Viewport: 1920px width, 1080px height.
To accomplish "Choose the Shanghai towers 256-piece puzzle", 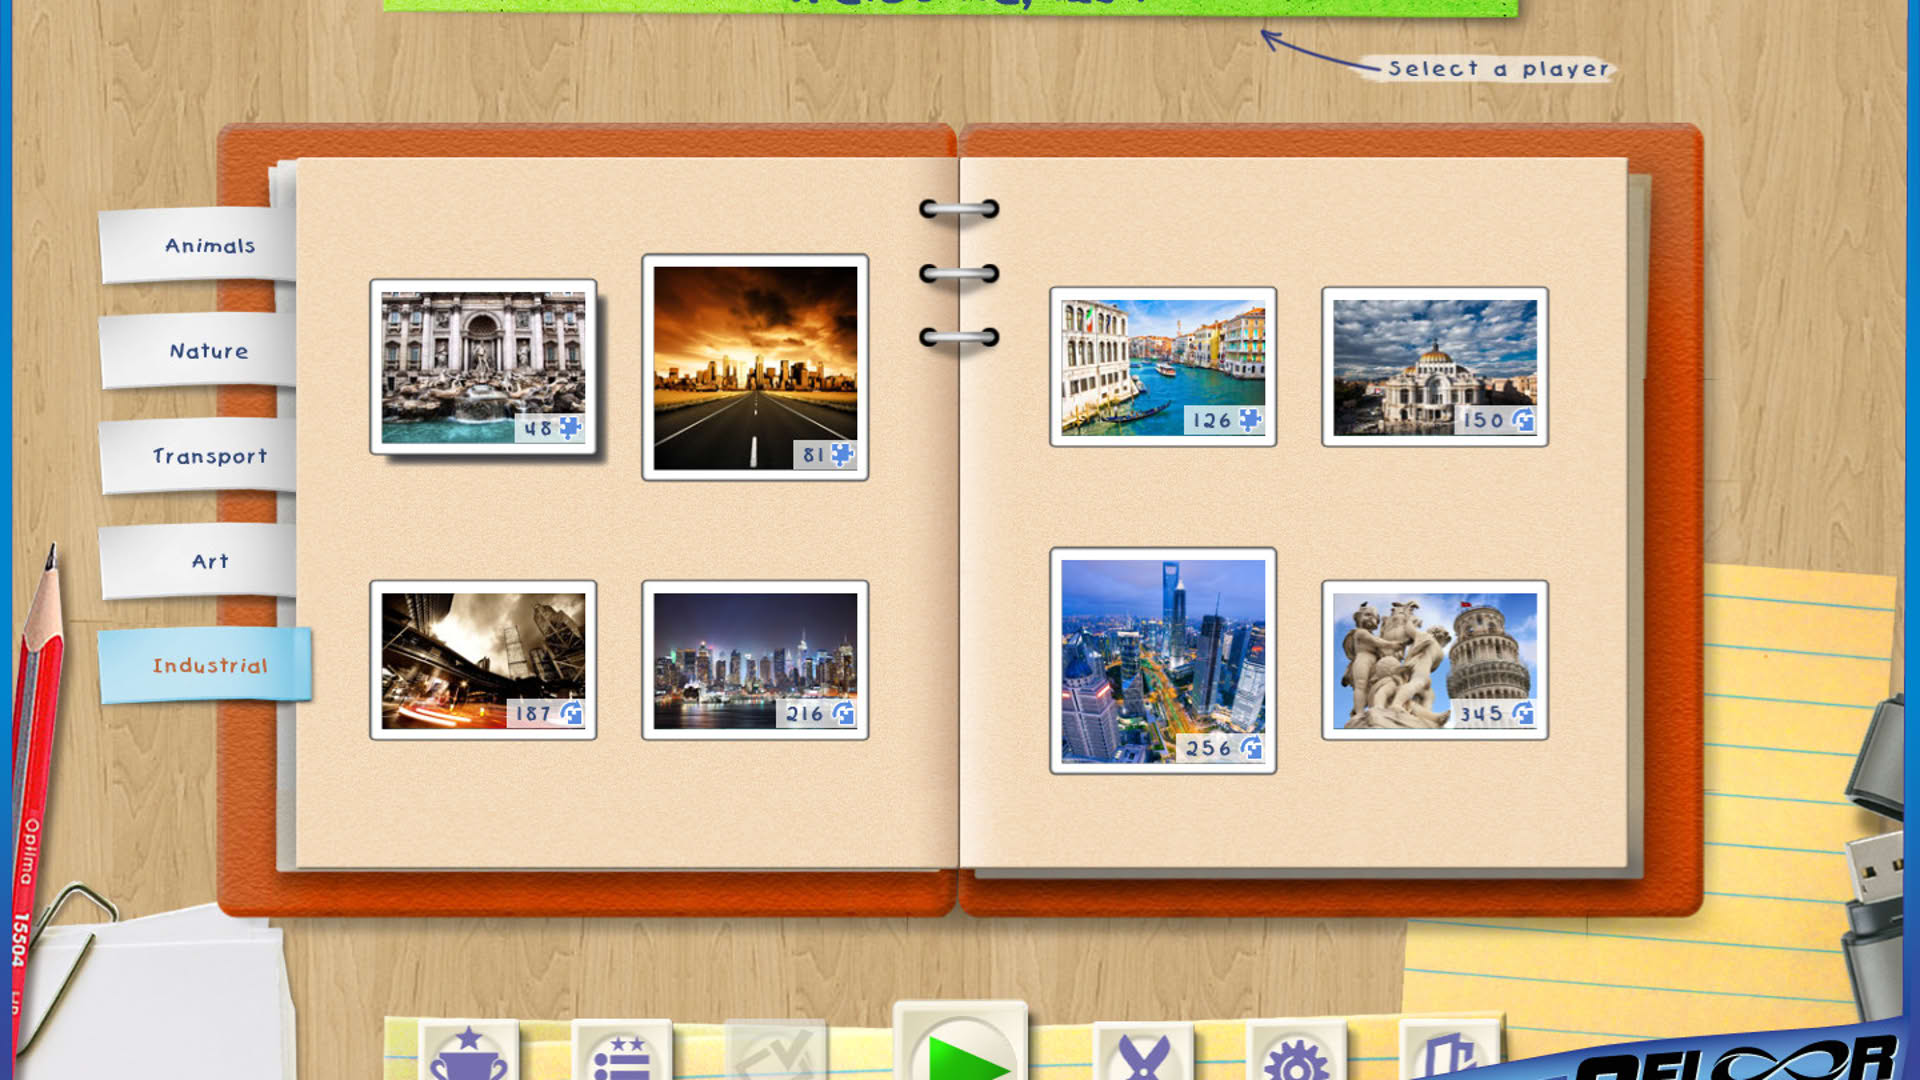I will pos(1163,660).
